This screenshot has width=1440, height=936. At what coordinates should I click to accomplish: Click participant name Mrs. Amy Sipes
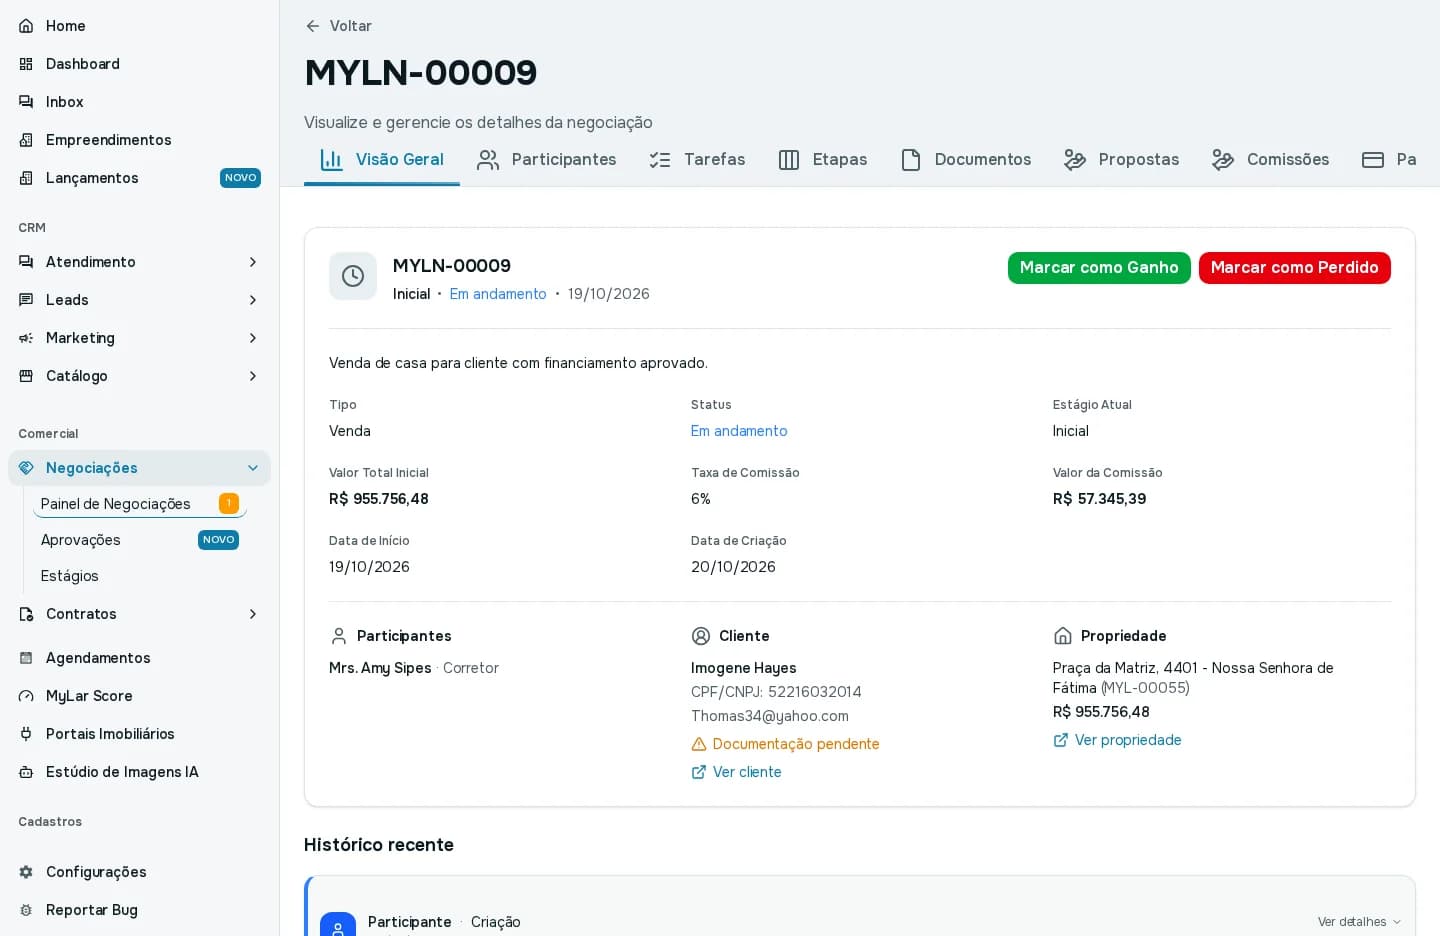click(380, 668)
